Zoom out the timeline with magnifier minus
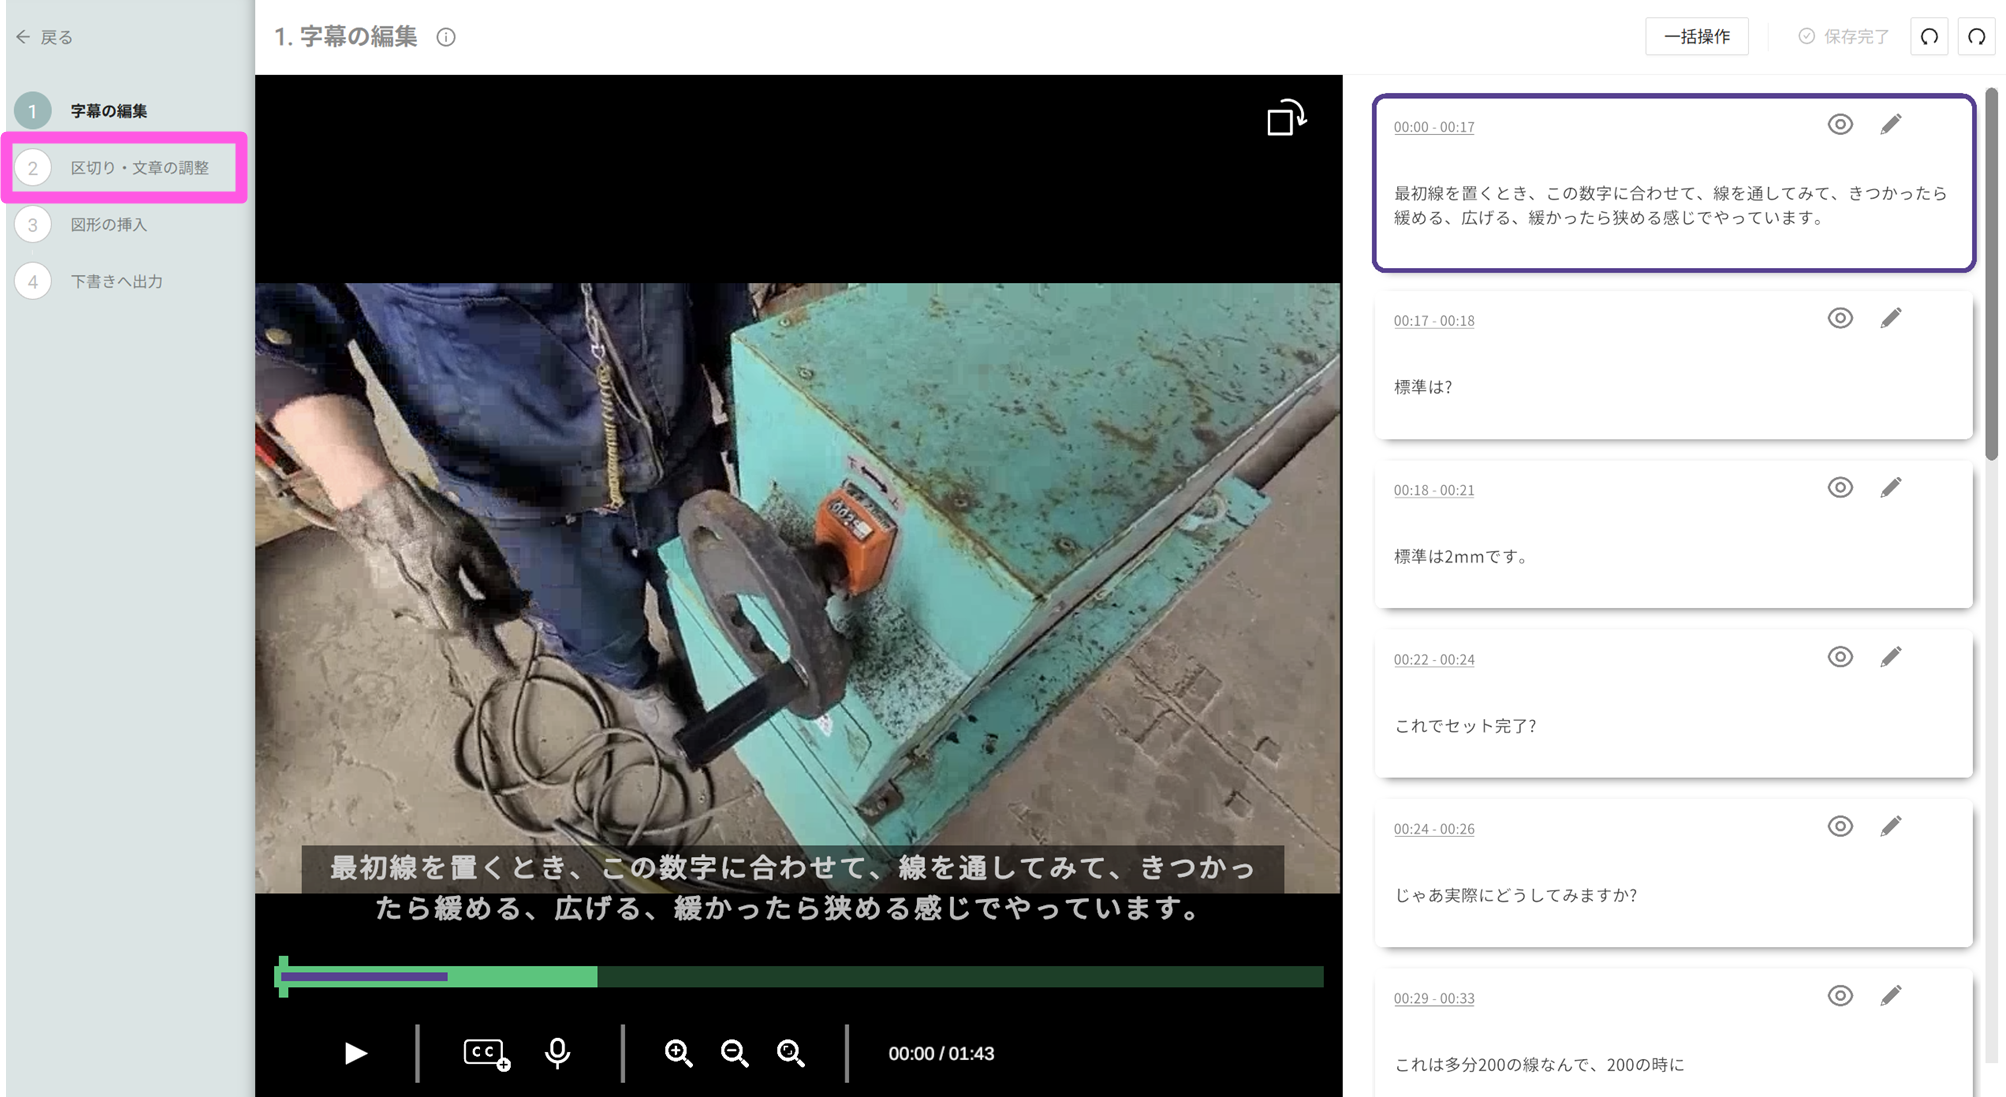 (x=734, y=1053)
